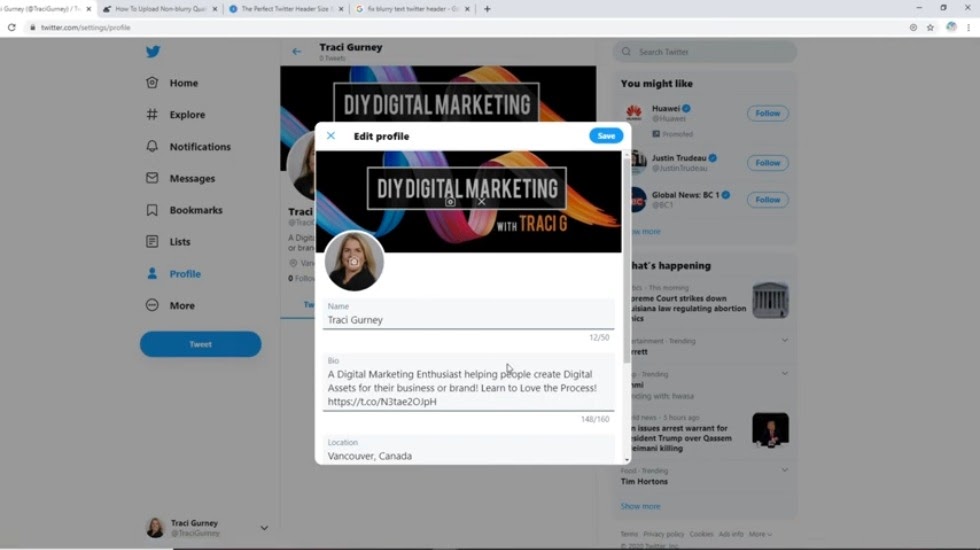Remove header photo using the X icon

(x=481, y=201)
